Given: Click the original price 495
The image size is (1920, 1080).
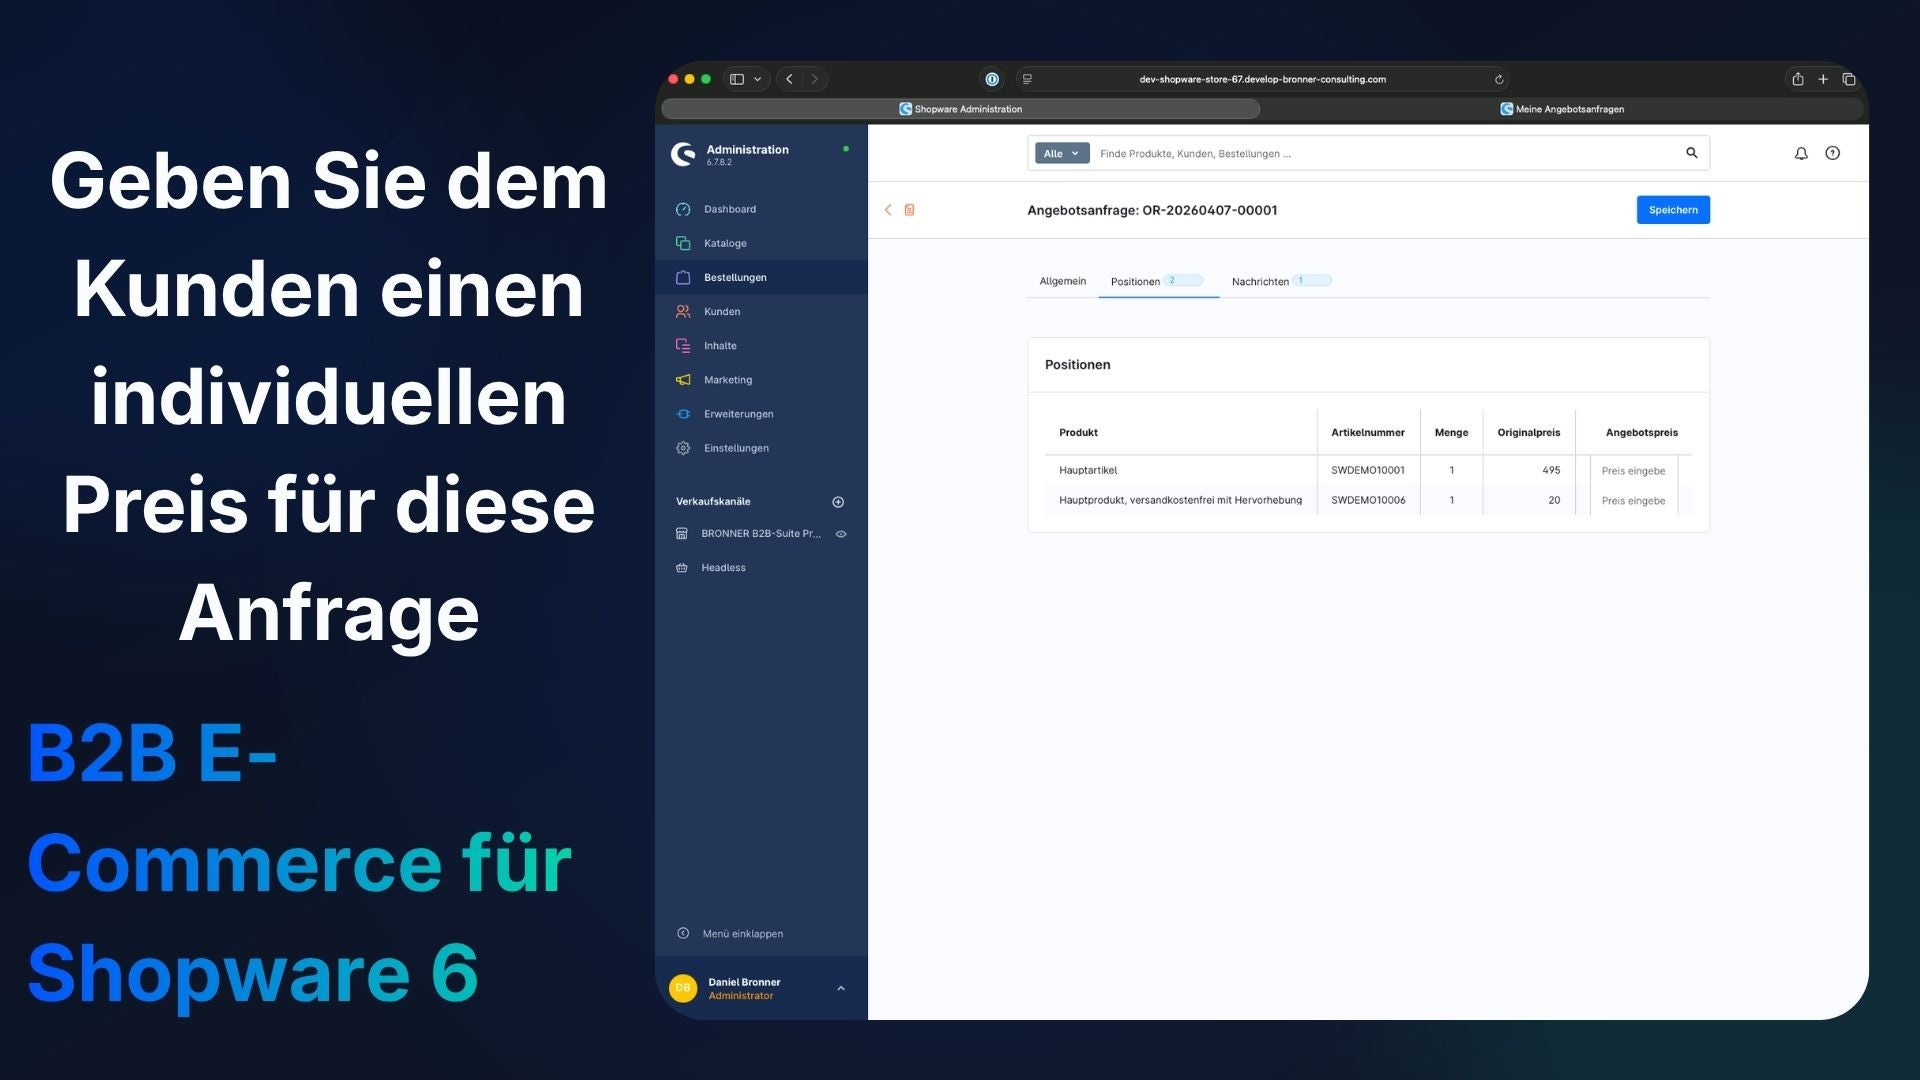Looking at the screenshot, I should pyautogui.click(x=1551, y=470).
